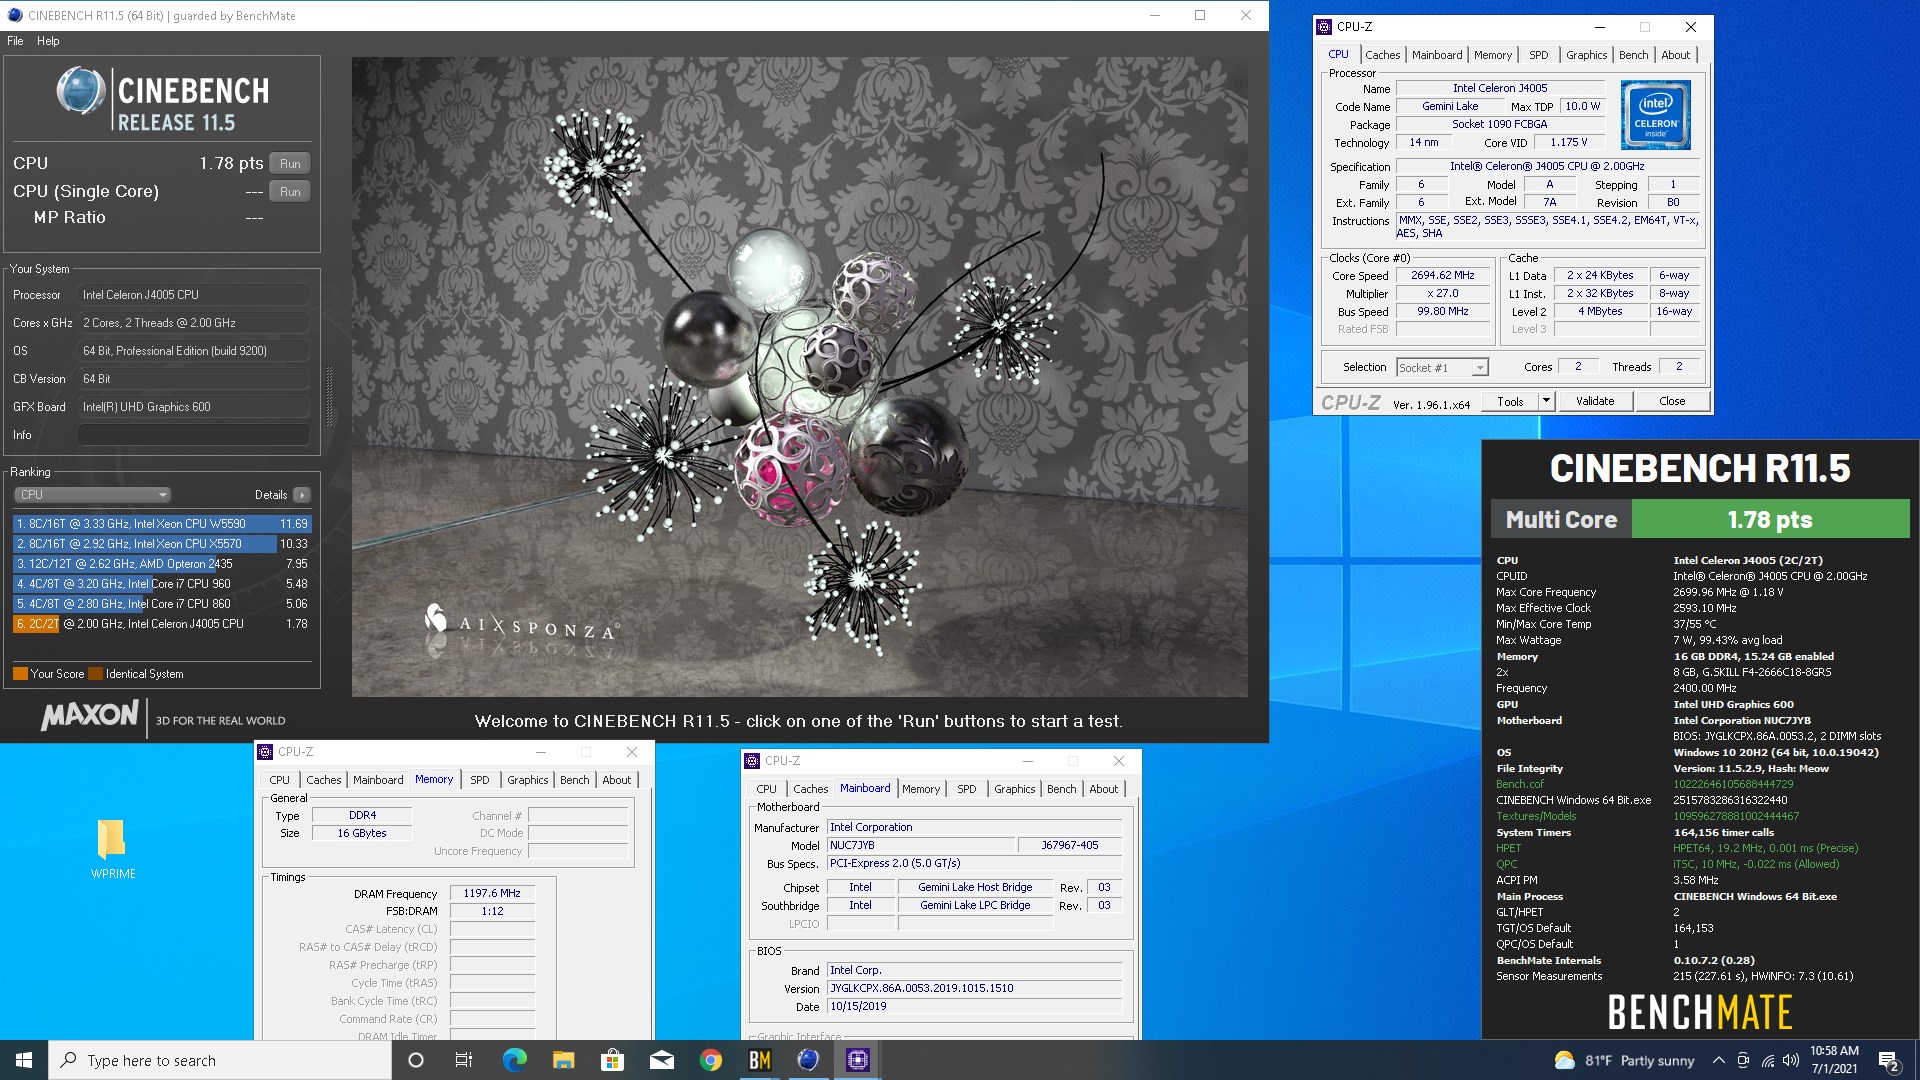Open Caches tab in Mainboard CPU-Z window
This screenshot has height=1080, width=1920.
(x=810, y=789)
